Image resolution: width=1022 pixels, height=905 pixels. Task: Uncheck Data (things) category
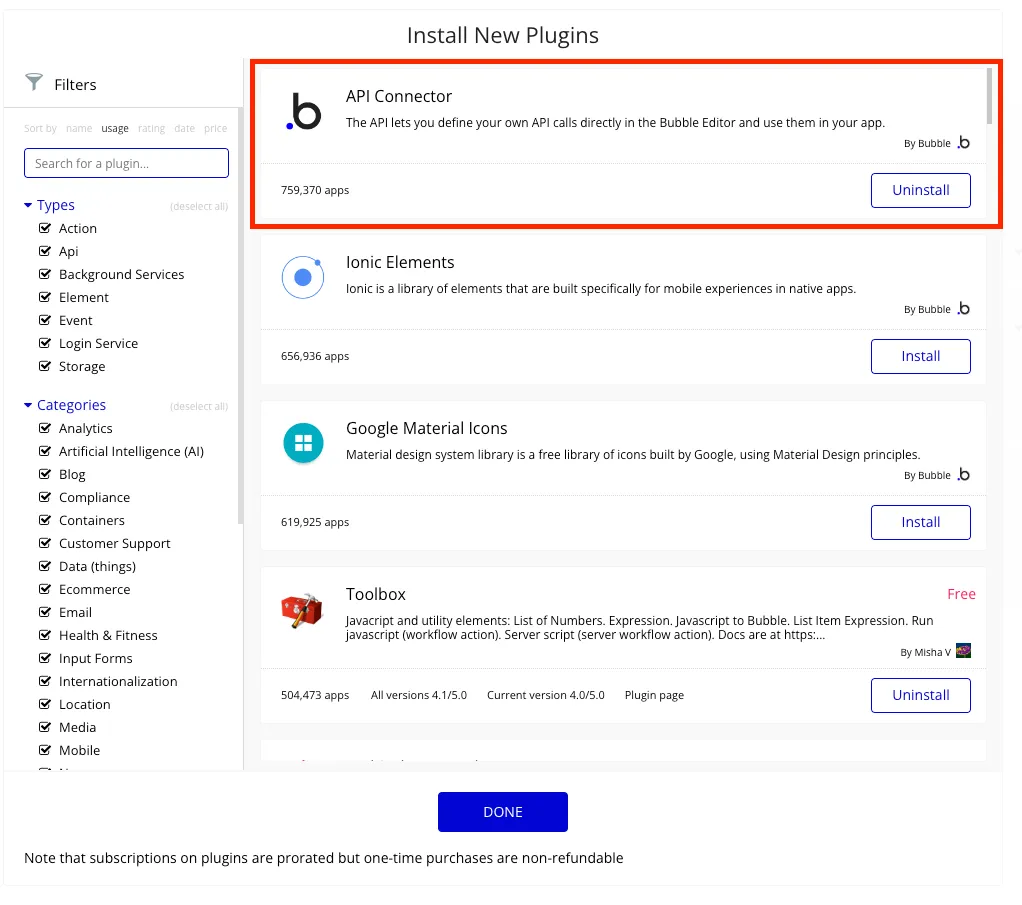45,566
